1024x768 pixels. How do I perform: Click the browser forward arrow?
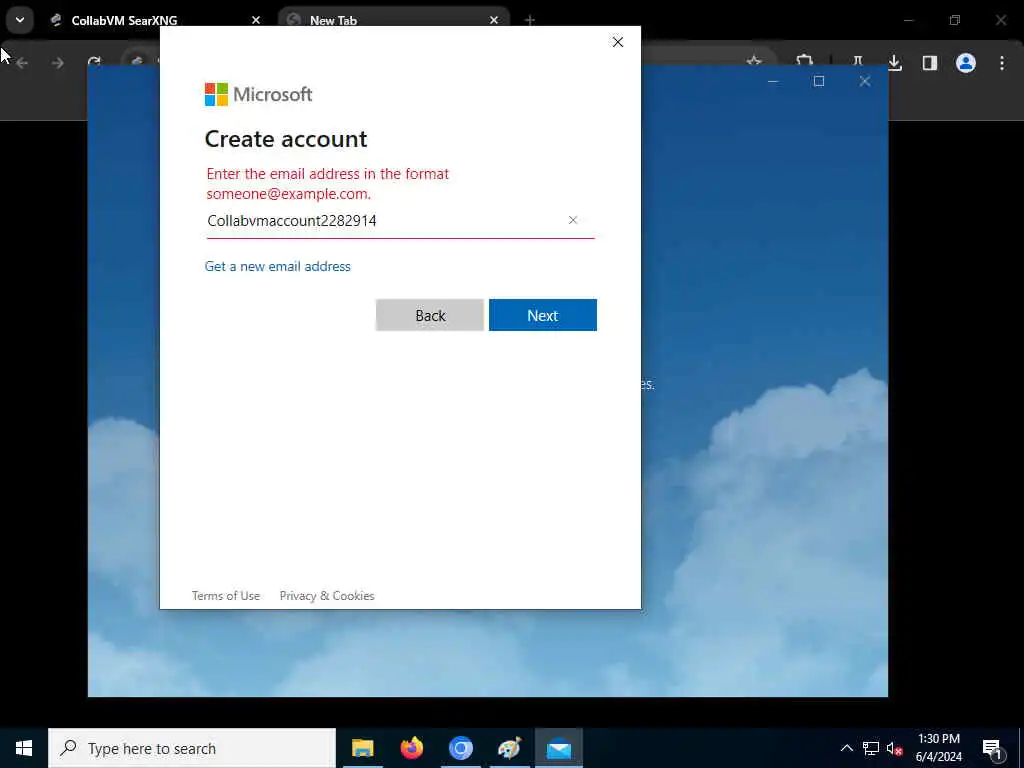(58, 63)
